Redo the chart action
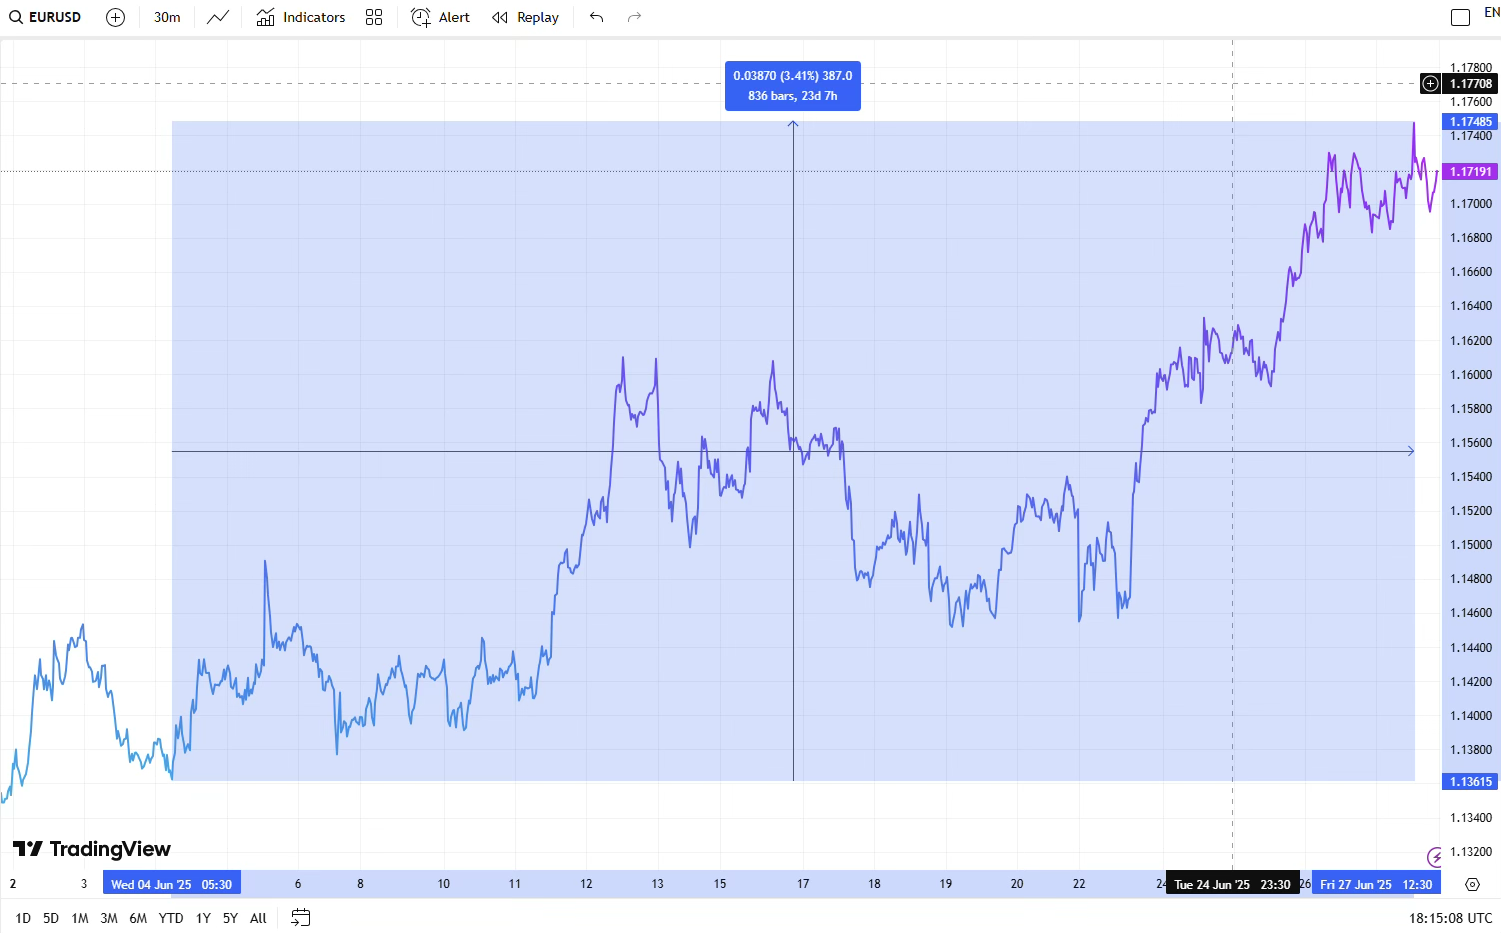Image resolution: width=1501 pixels, height=933 pixels. 634,17
